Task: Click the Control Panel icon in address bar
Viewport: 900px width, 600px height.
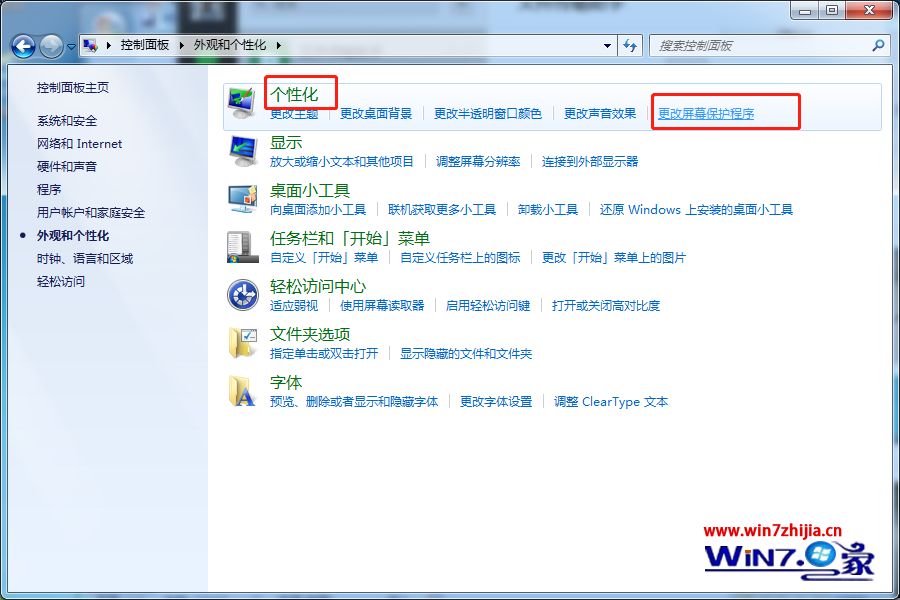Action: [90, 45]
